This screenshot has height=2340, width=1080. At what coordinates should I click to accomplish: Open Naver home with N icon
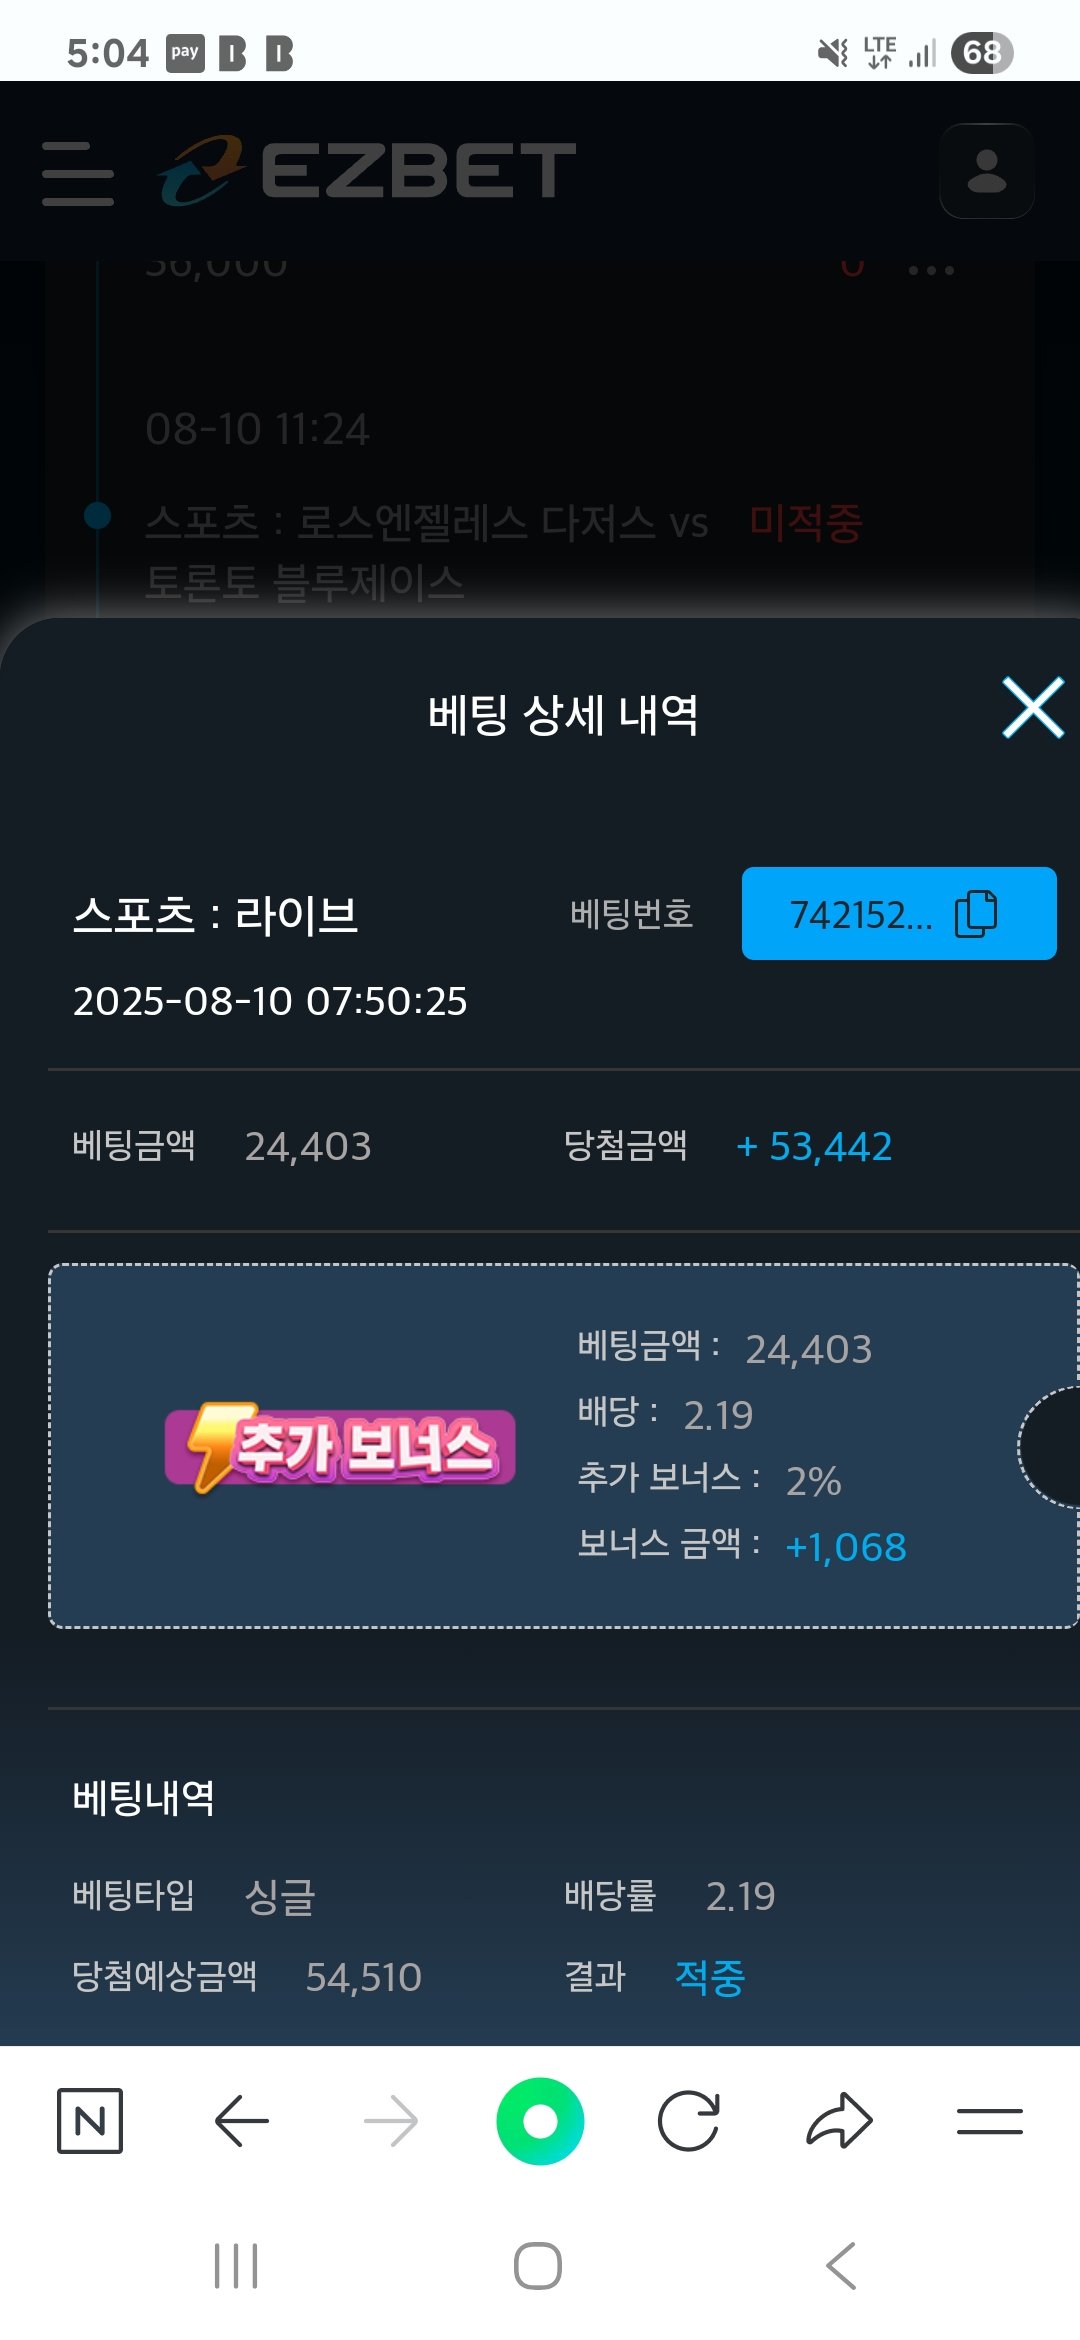(x=90, y=2120)
